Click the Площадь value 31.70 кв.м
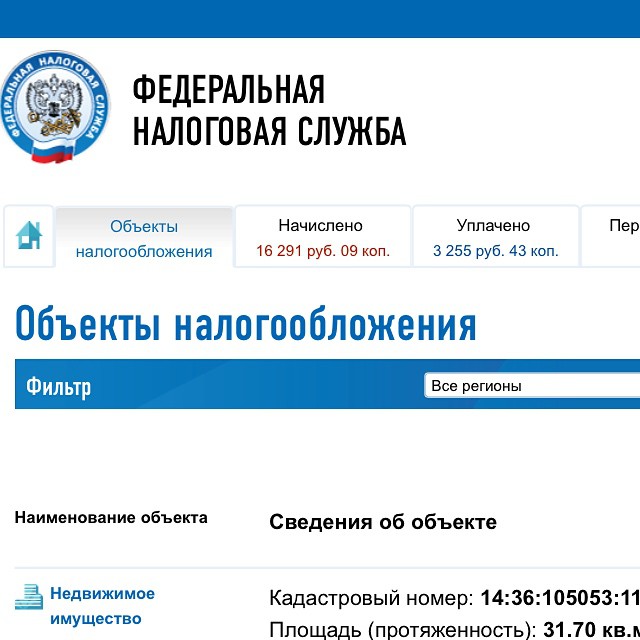The image size is (640, 640). [x=591, y=629]
